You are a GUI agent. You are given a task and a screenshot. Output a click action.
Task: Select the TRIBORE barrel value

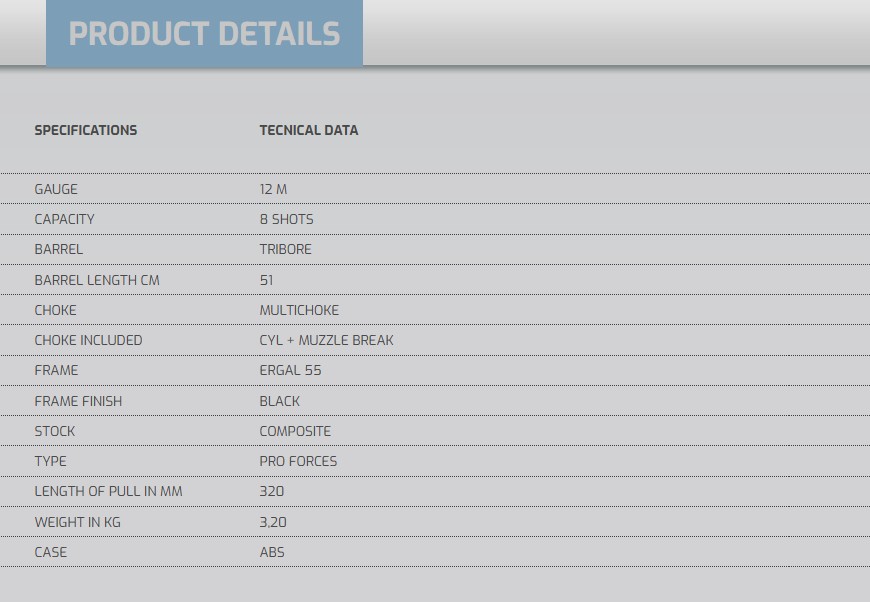(x=286, y=249)
